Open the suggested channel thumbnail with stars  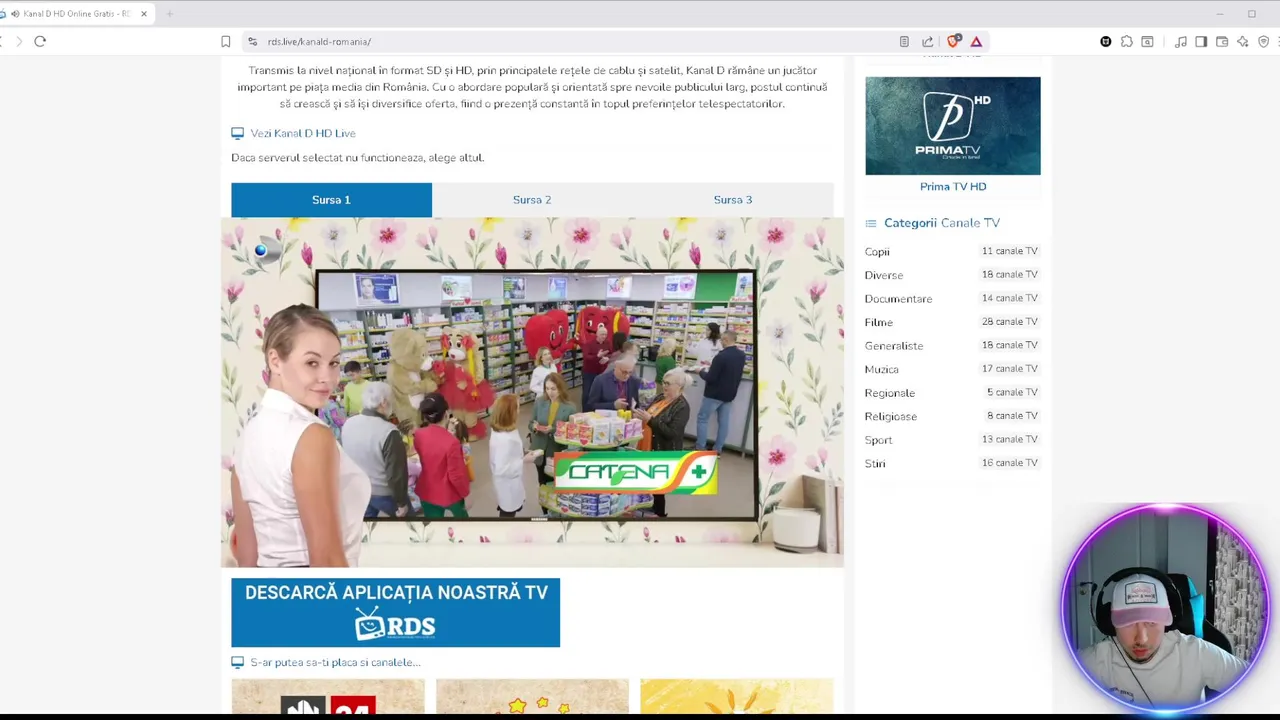(x=532, y=697)
